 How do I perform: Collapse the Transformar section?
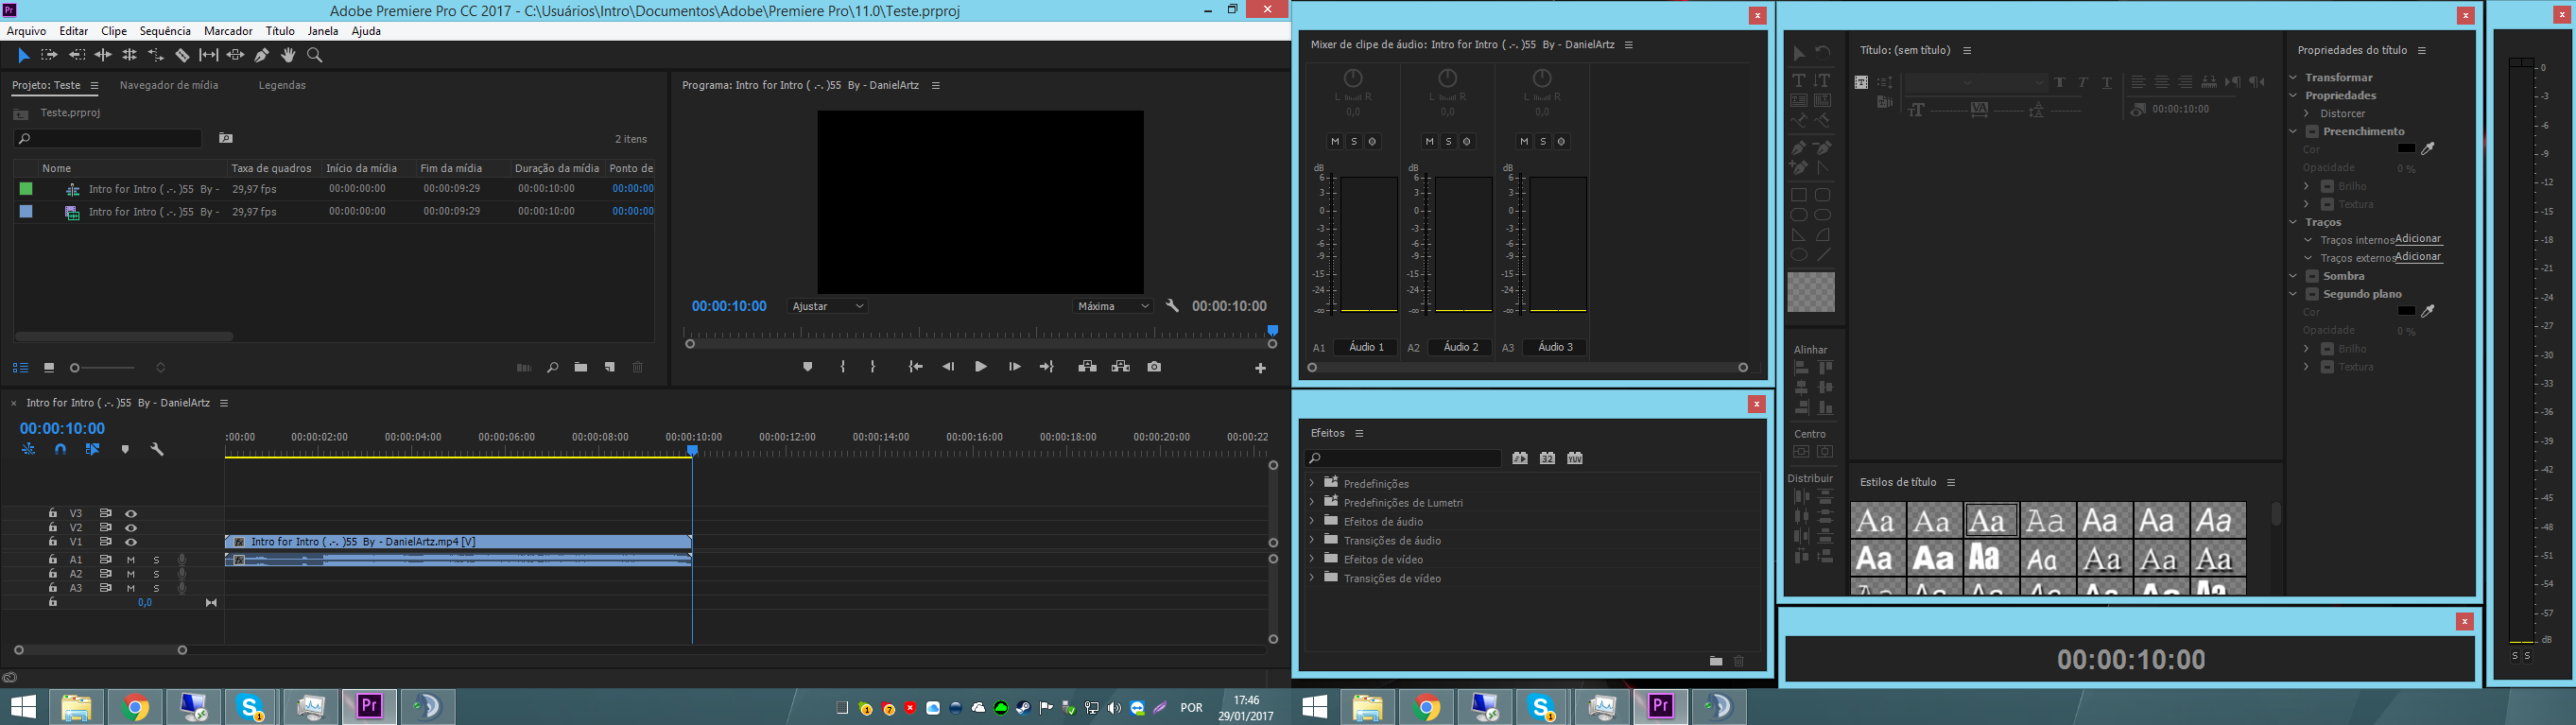(2293, 77)
